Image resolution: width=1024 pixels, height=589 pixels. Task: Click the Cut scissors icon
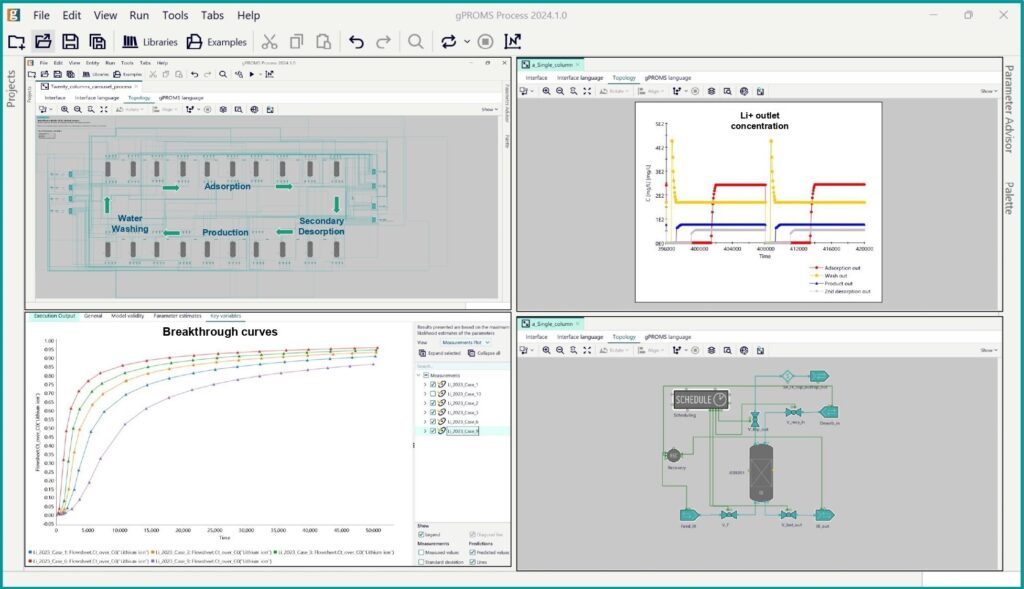(x=269, y=41)
